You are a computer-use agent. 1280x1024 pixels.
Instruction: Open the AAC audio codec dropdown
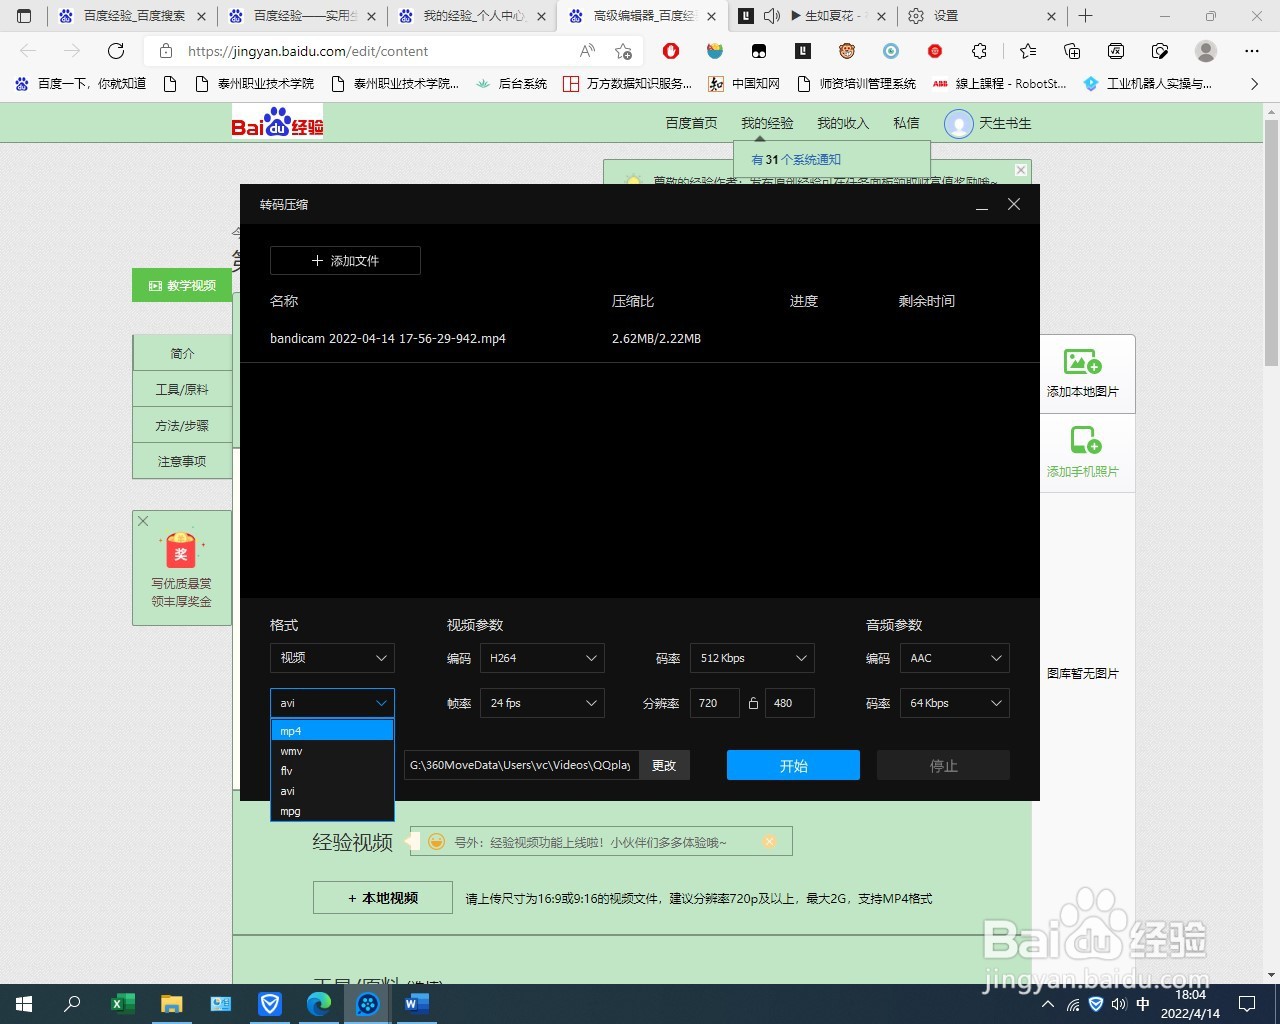(955, 658)
